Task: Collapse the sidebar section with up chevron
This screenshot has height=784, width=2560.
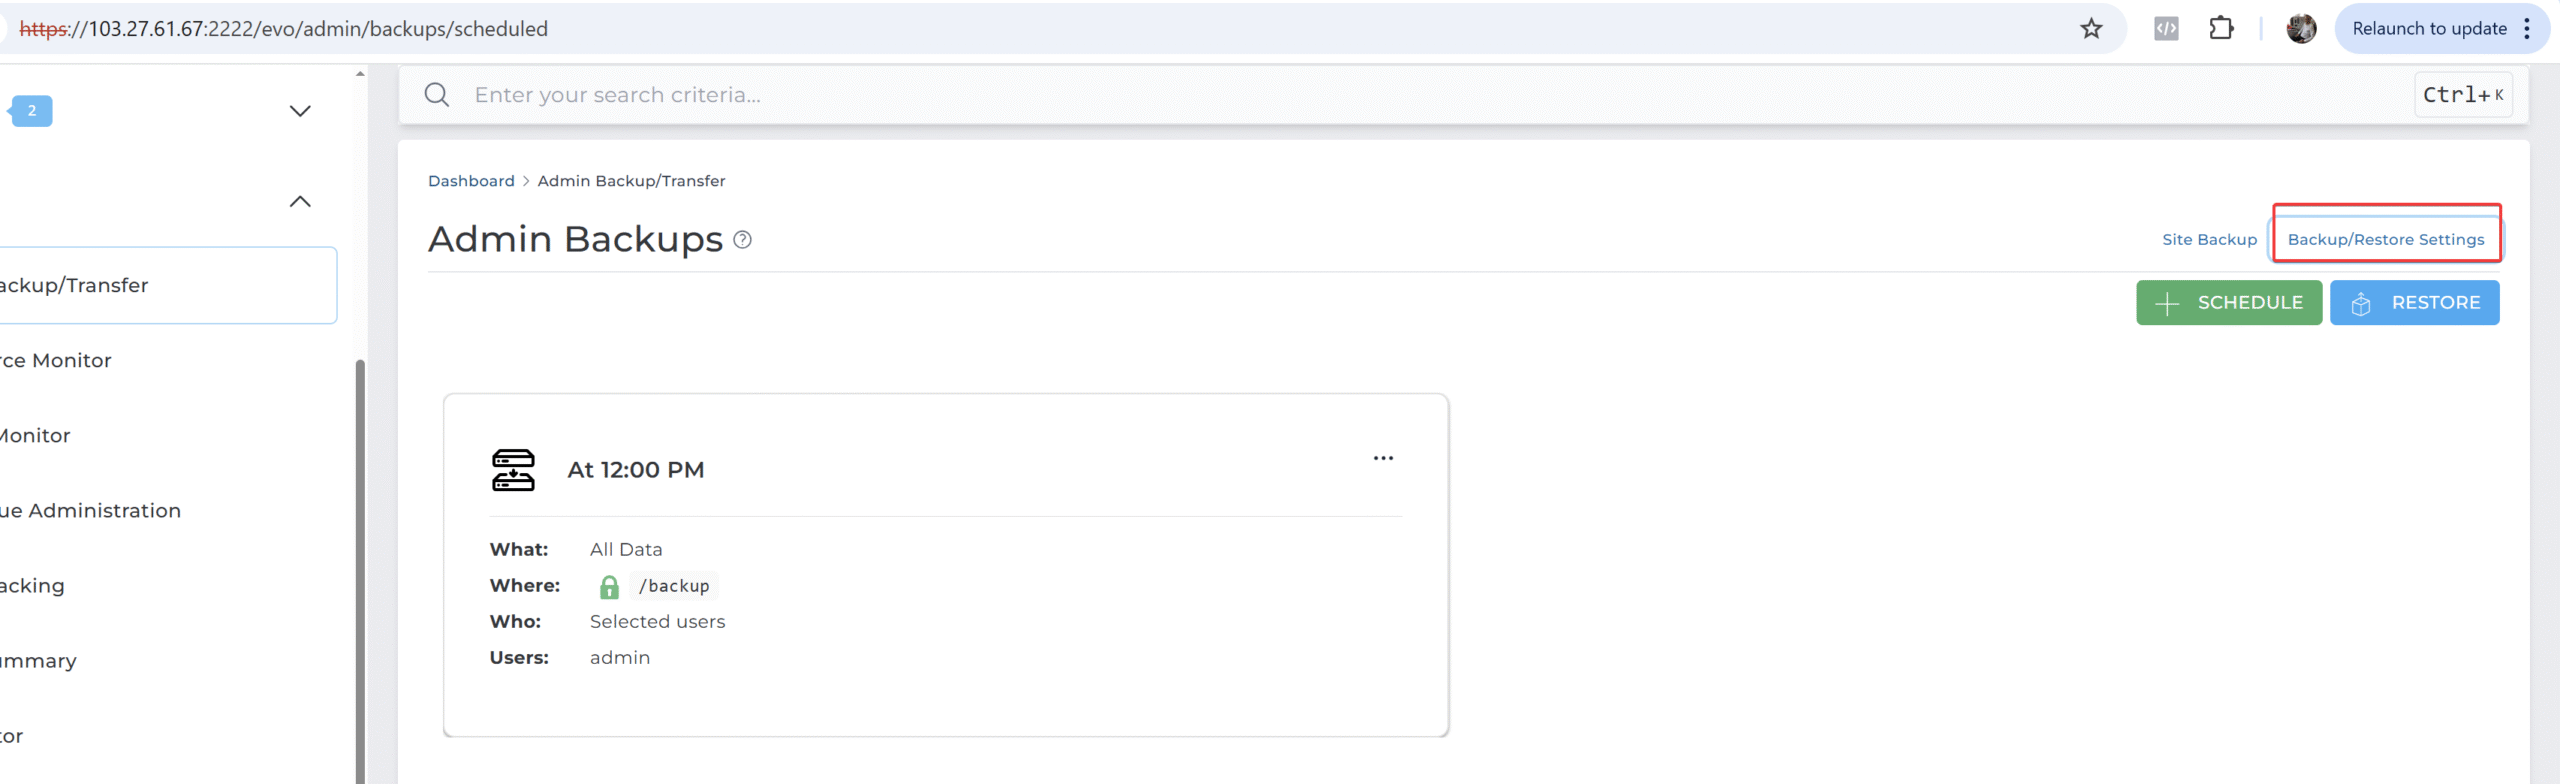Action: pos(300,202)
